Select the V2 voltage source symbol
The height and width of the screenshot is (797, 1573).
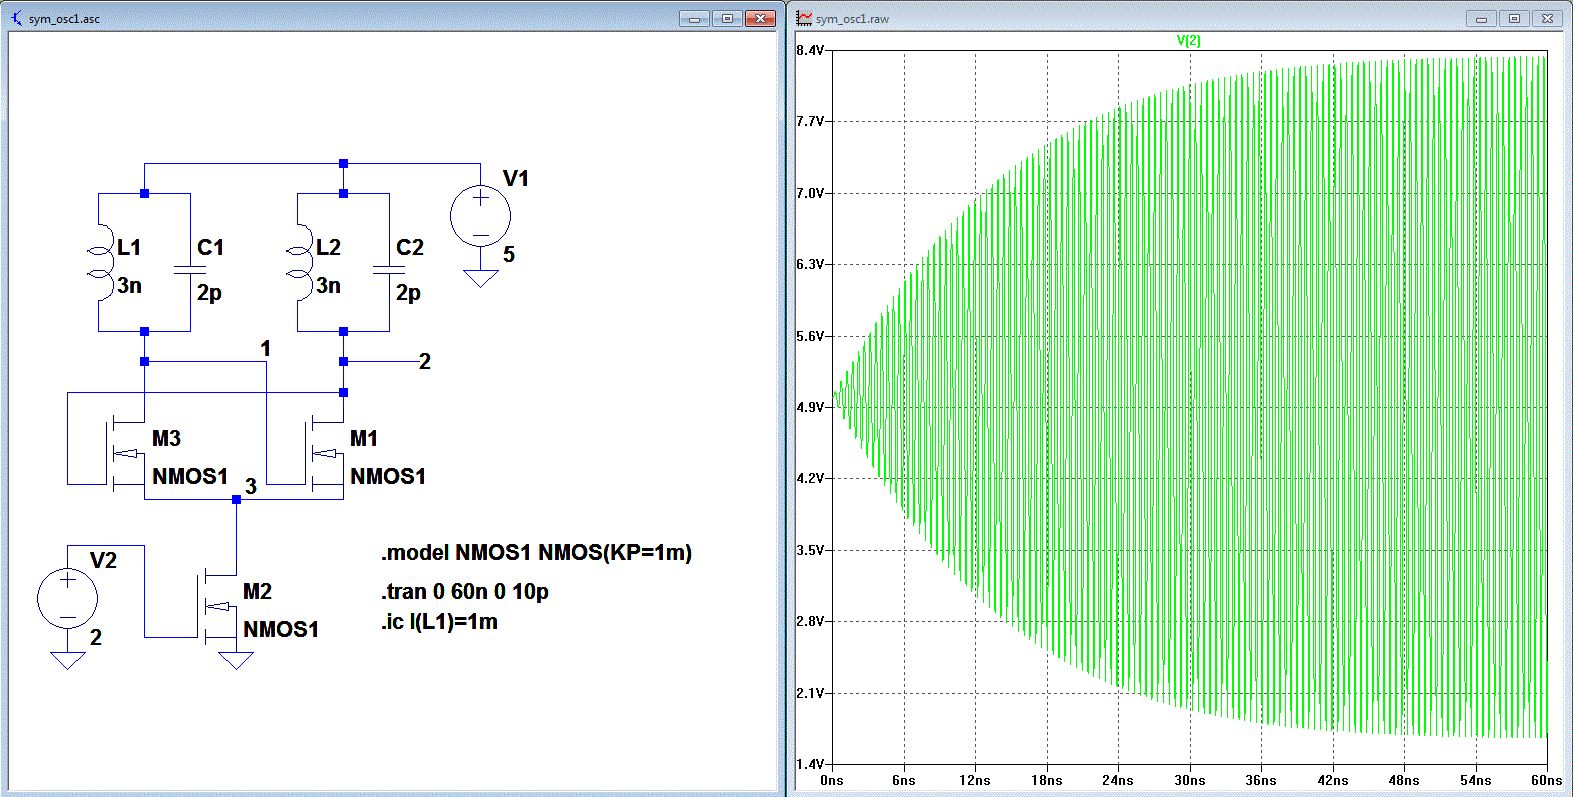(67, 599)
